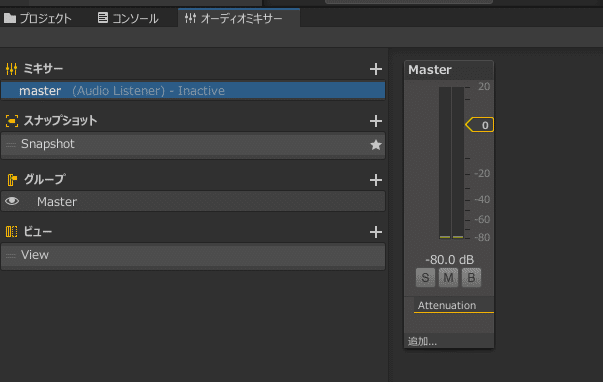
Task: Toggle Solo (S) on Master strip
Action: (425, 277)
